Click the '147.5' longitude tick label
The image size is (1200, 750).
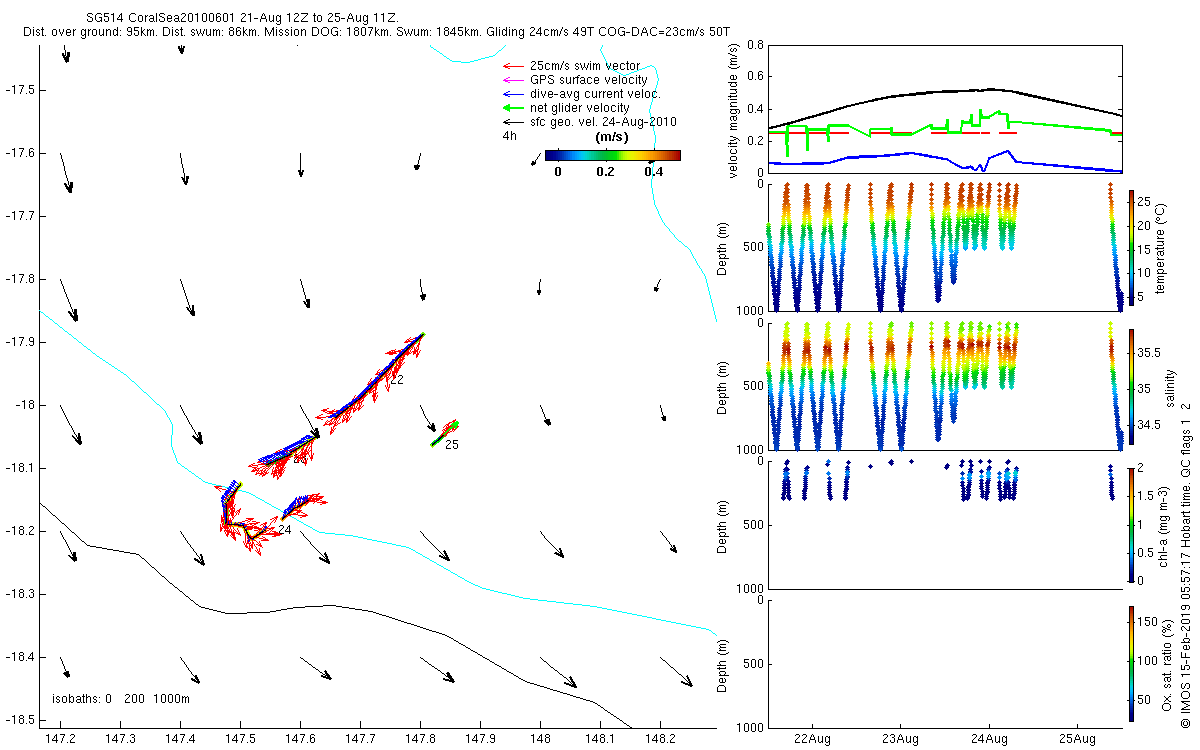(241, 738)
